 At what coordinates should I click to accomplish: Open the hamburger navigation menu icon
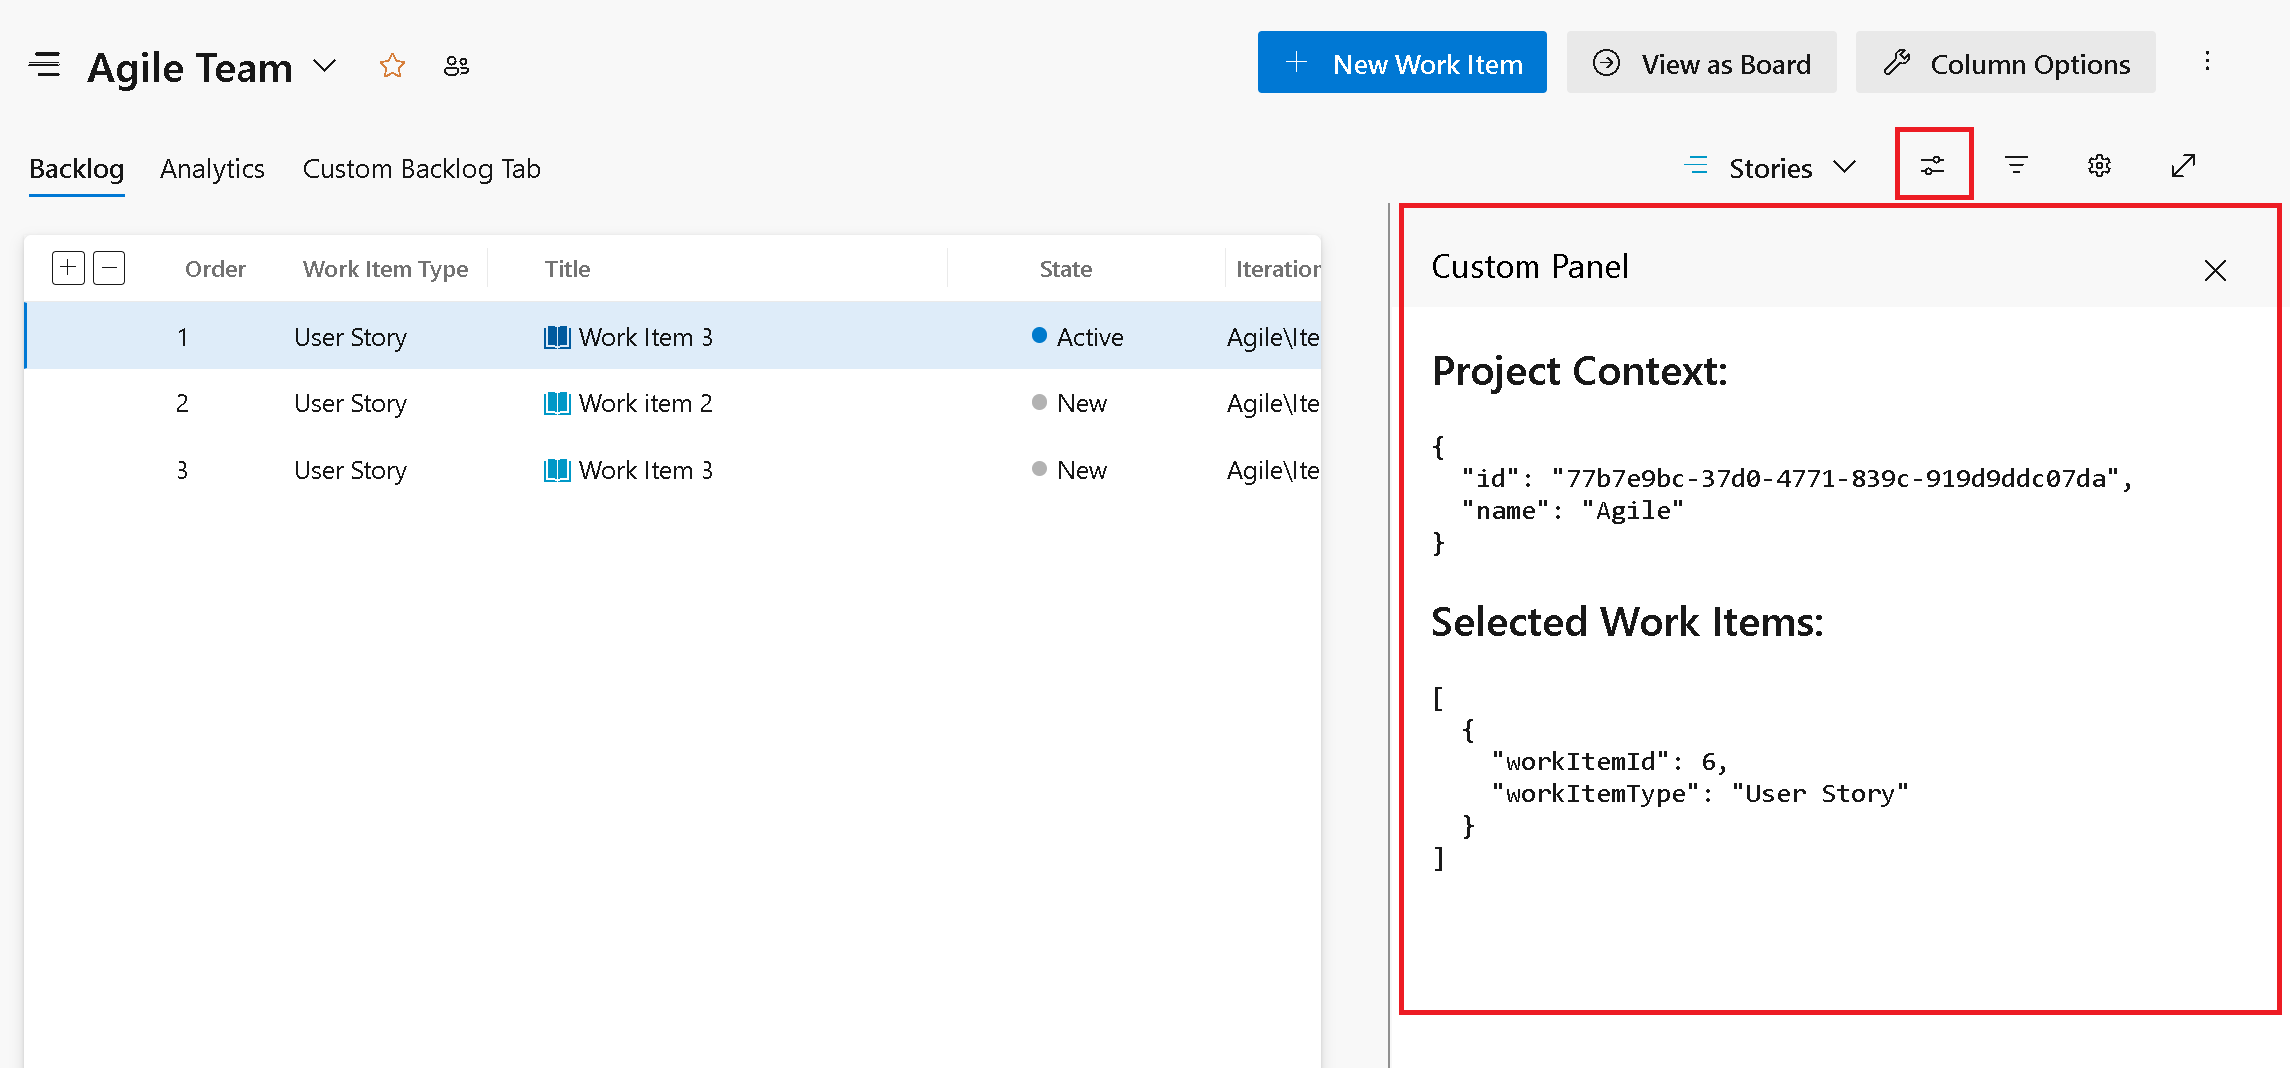point(44,65)
